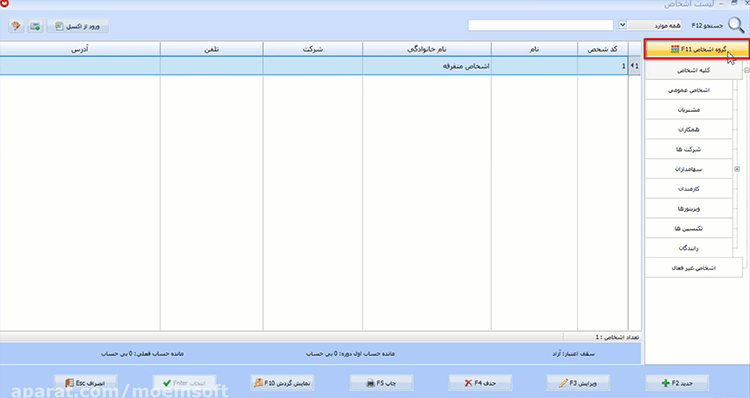Click the ویرایش F3 edit button

click(x=578, y=383)
